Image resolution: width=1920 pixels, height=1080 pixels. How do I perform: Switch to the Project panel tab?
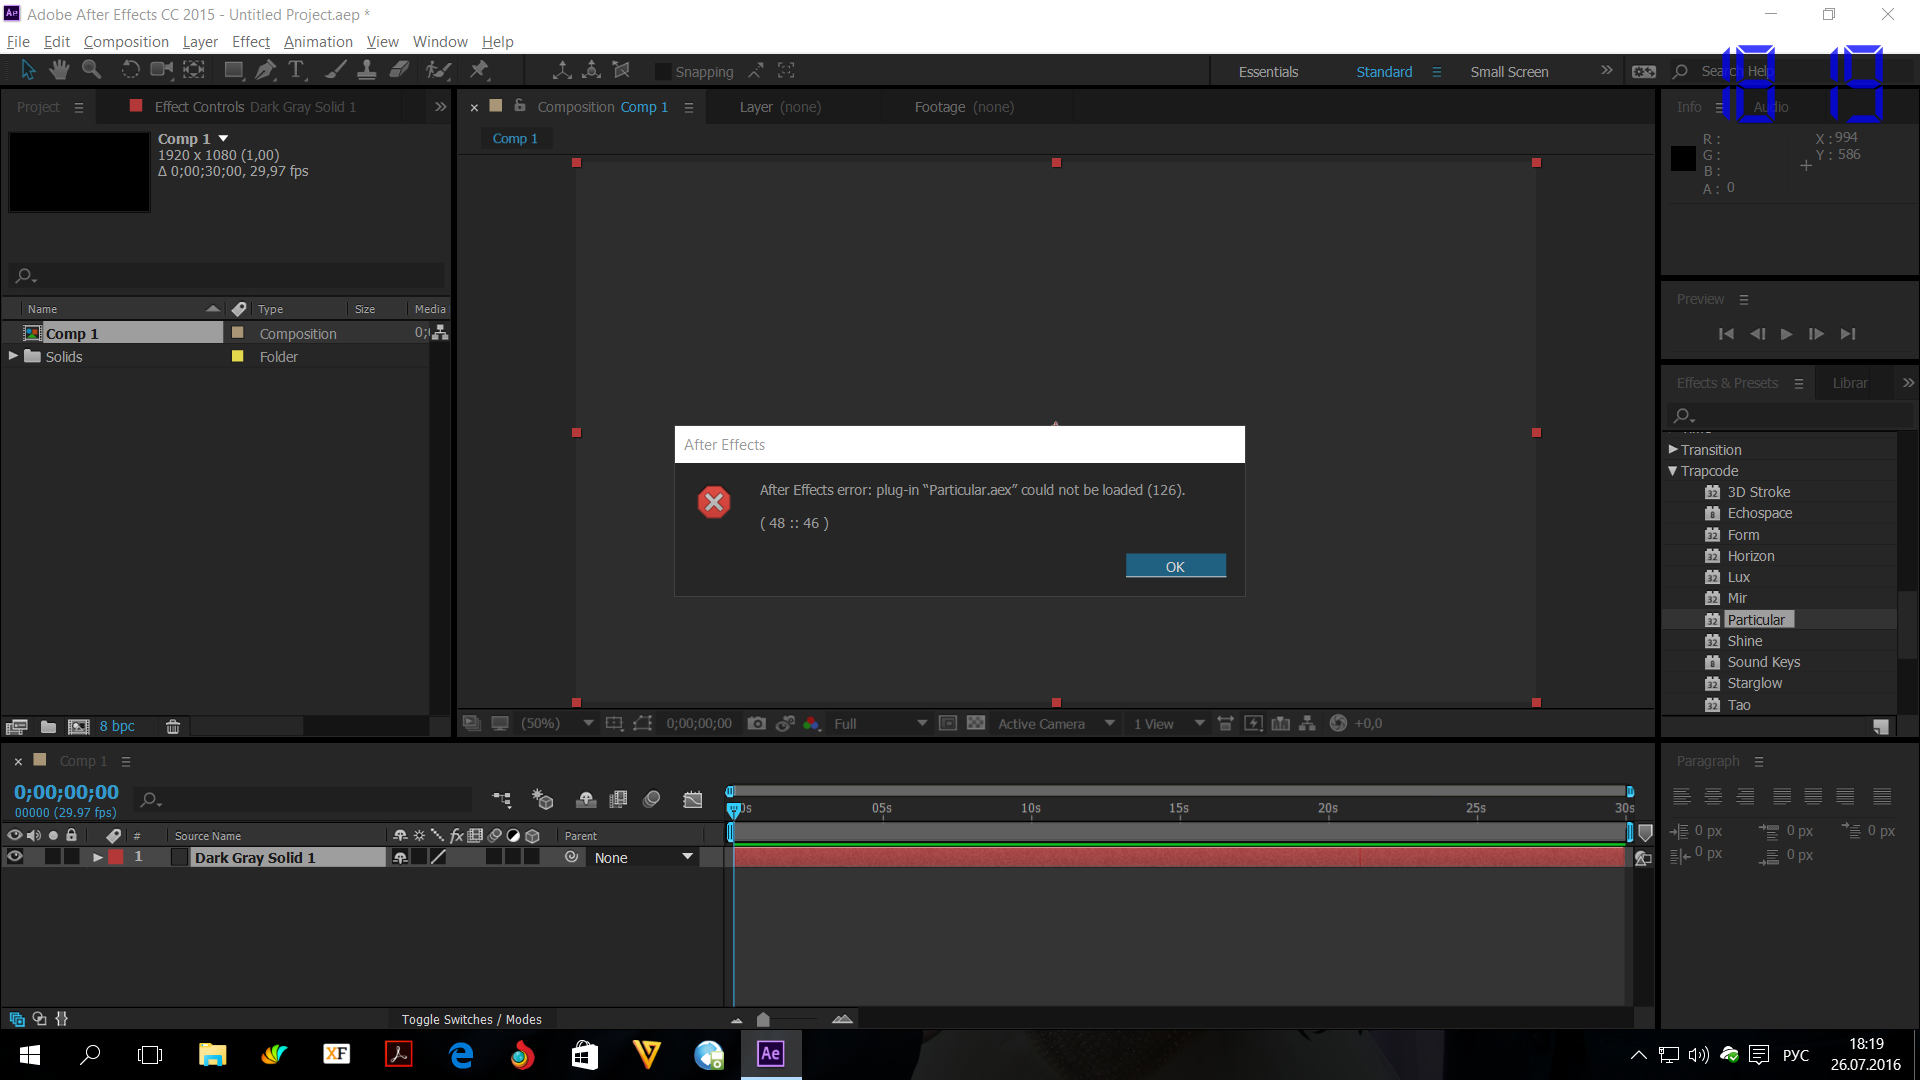38,107
